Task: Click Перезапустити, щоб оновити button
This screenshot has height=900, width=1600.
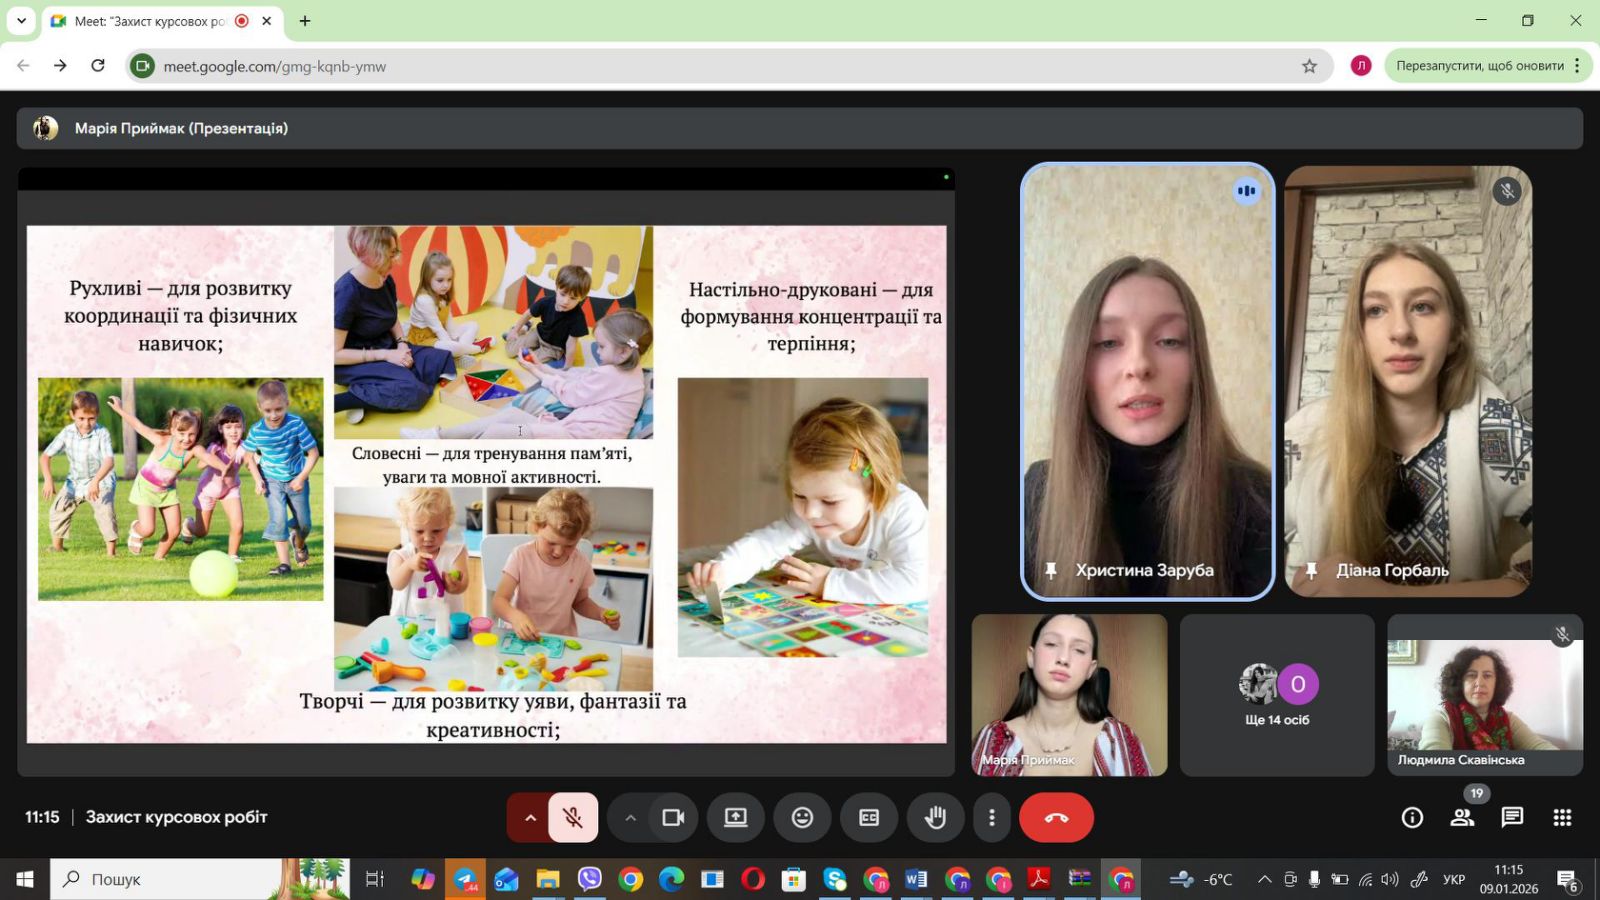Action: point(1479,66)
